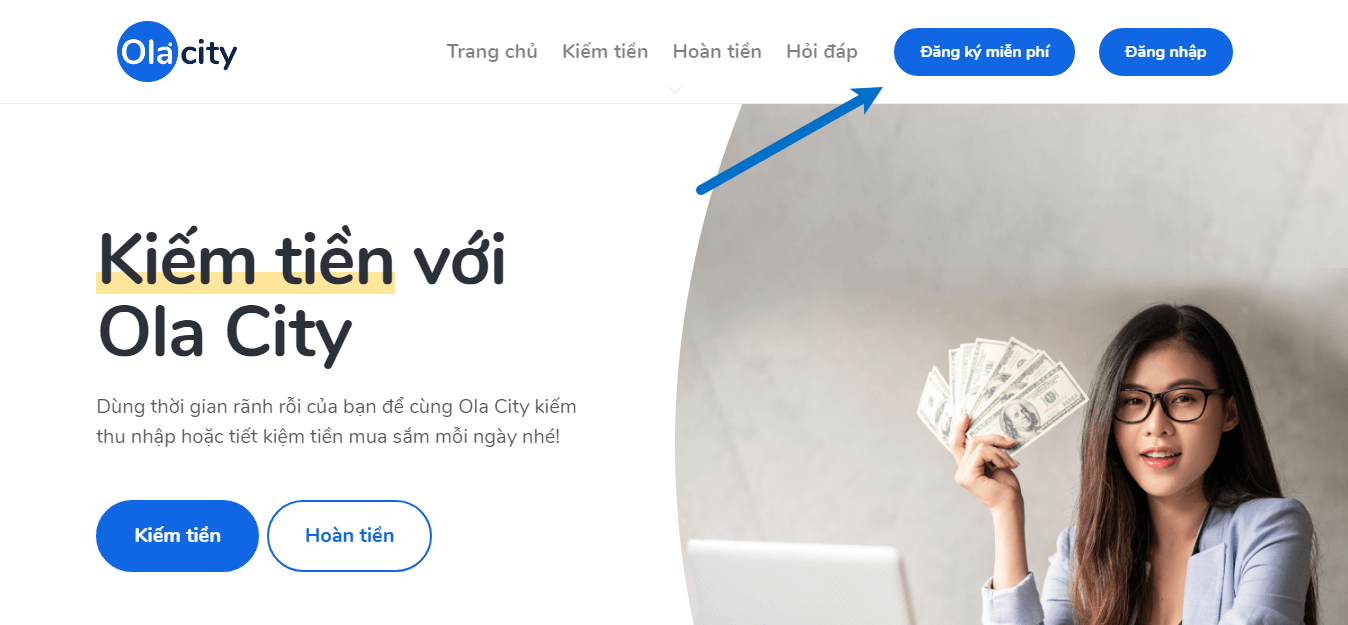Open the Trang chủ menu item

492,51
